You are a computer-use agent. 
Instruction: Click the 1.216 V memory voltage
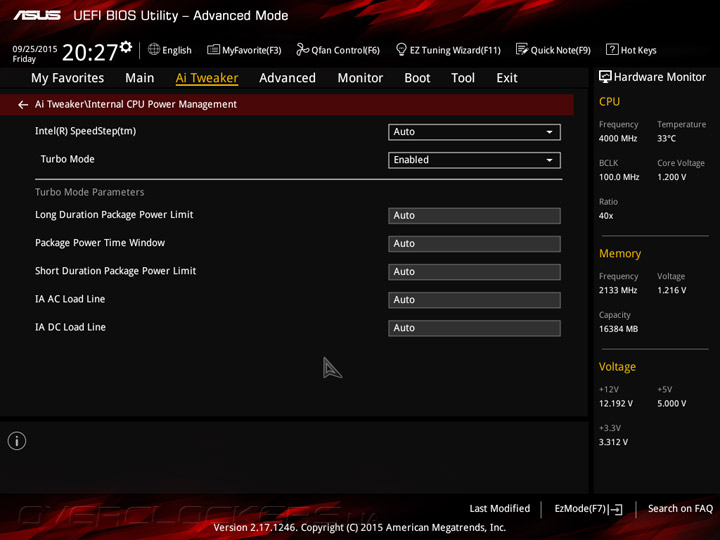672,291
